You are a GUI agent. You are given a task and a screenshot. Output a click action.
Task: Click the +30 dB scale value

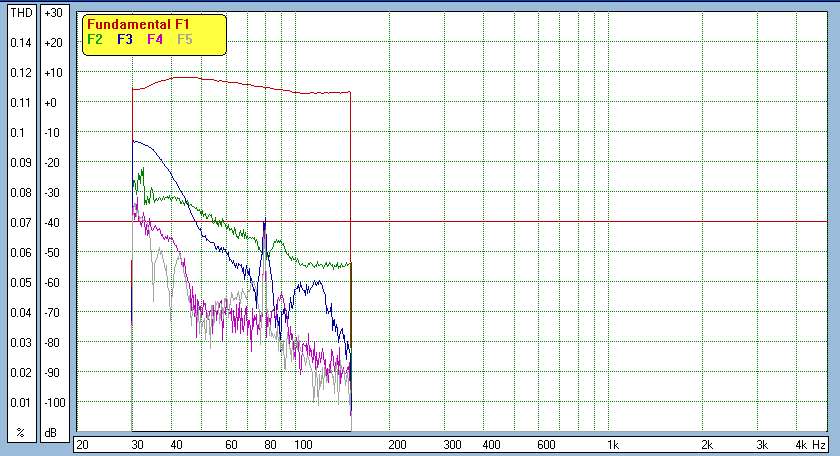pyautogui.click(x=54, y=13)
